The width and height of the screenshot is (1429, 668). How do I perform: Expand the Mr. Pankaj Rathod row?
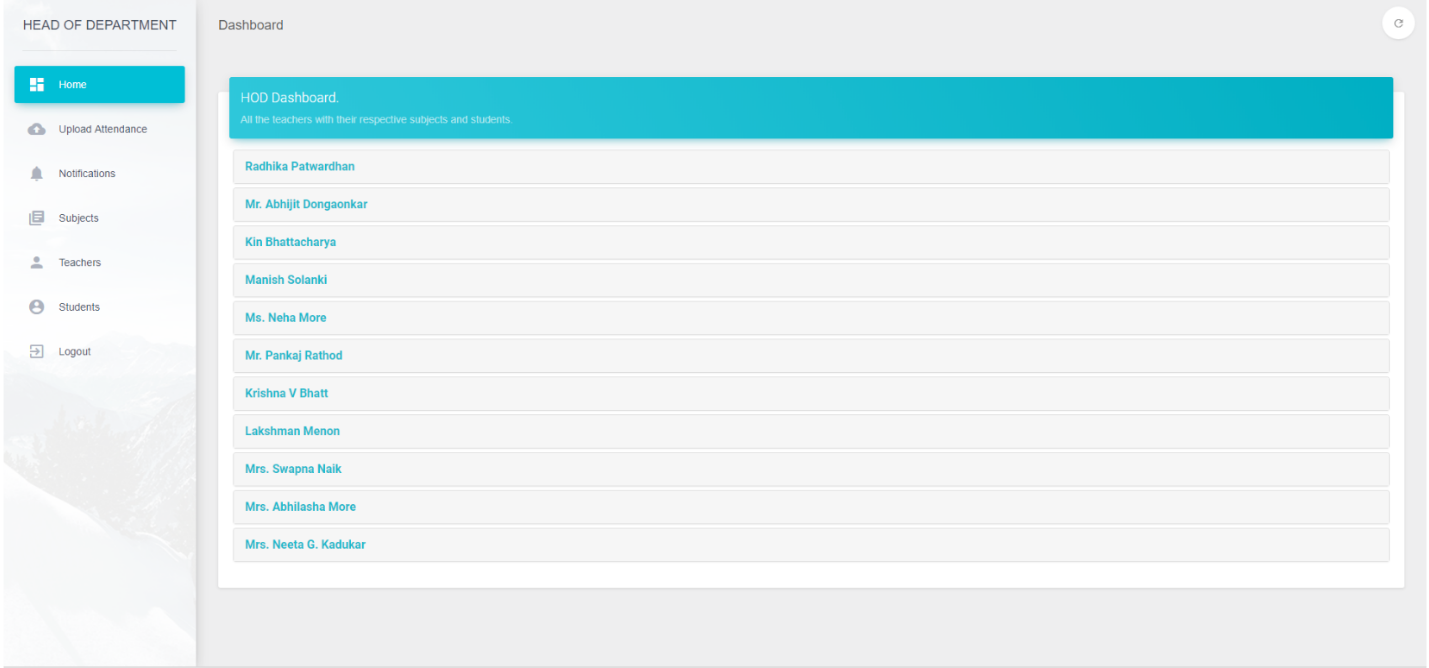click(811, 356)
